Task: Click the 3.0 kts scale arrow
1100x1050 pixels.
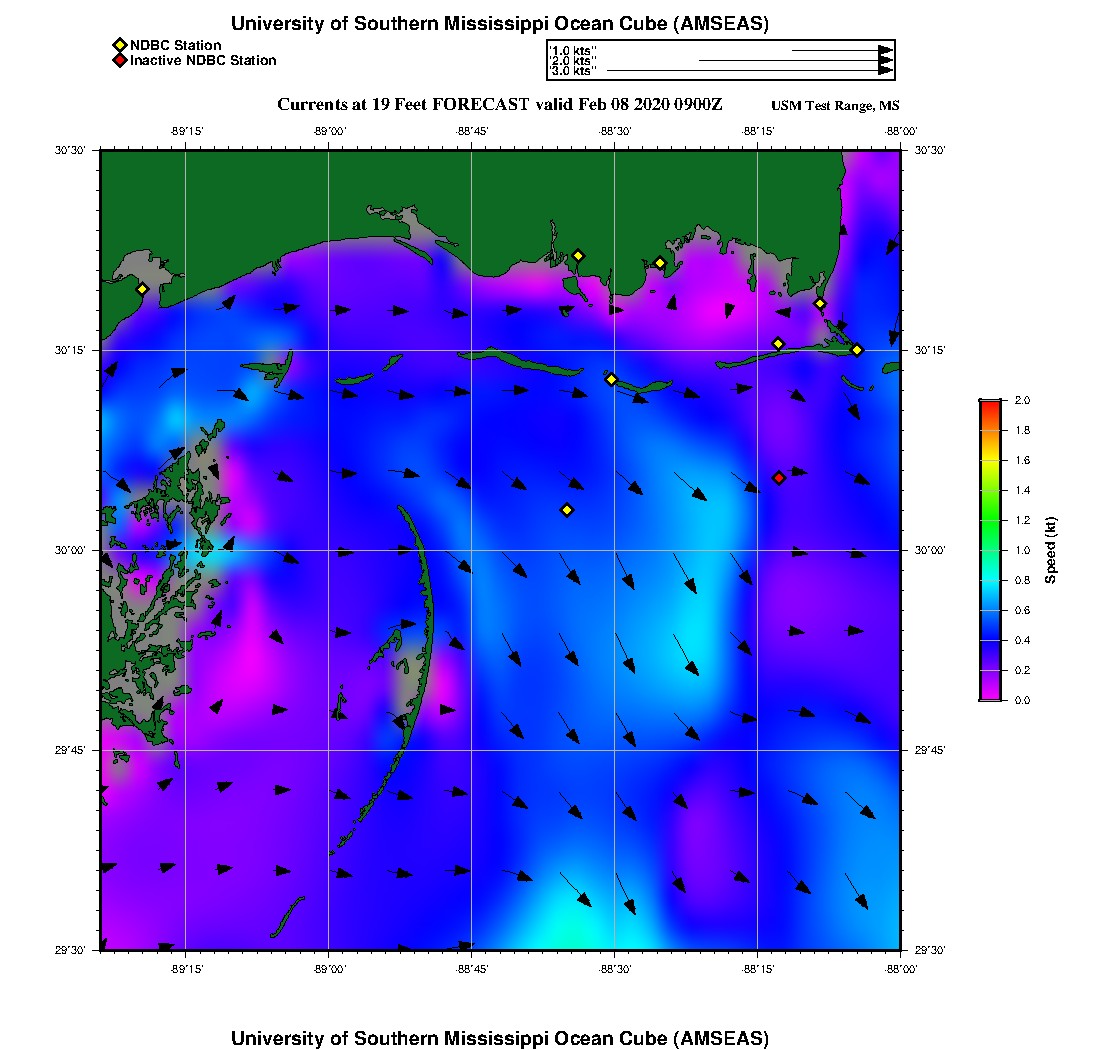Action: coord(750,71)
